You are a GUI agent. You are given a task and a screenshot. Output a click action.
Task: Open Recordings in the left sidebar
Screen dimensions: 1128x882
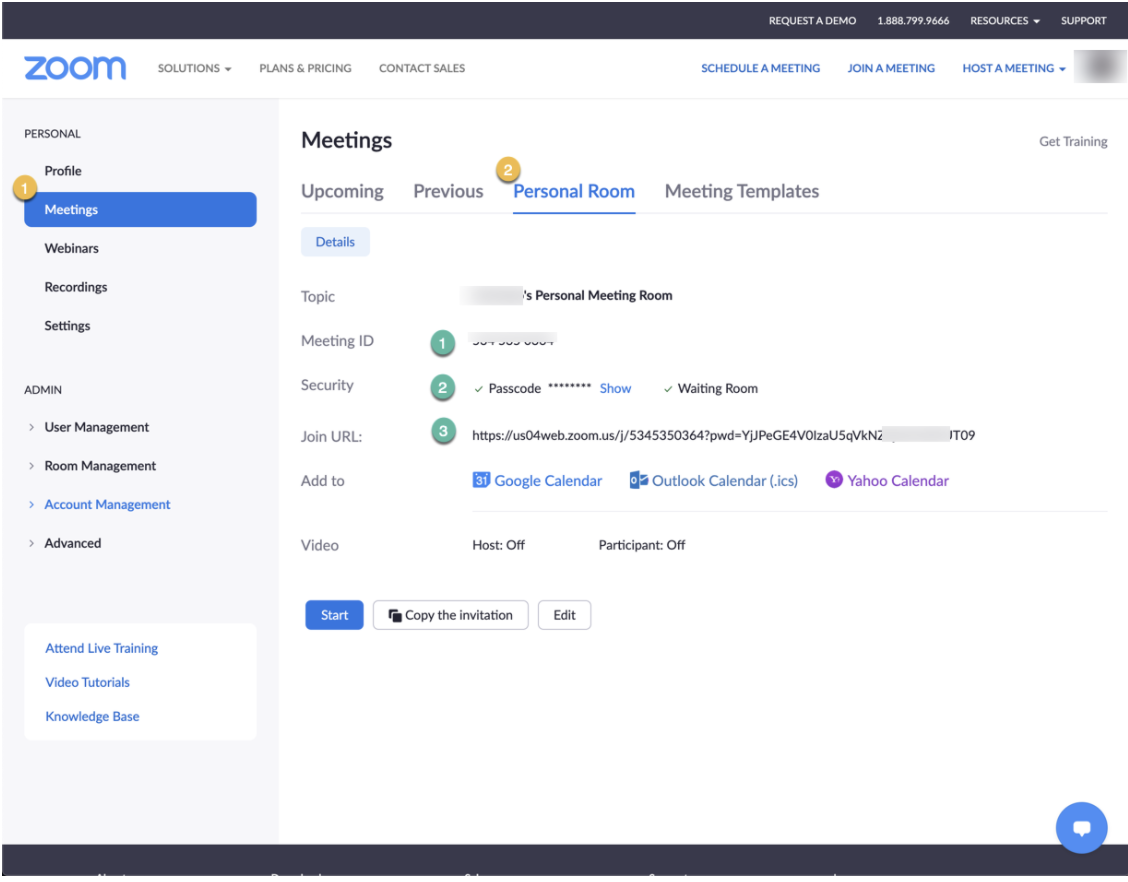pyautogui.click(x=76, y=287)
